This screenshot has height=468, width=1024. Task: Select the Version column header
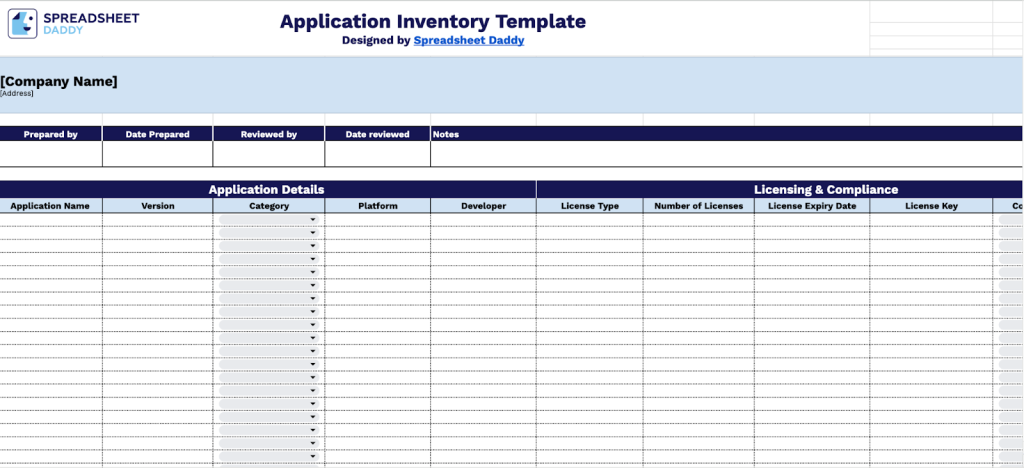[x=157, y=206]
